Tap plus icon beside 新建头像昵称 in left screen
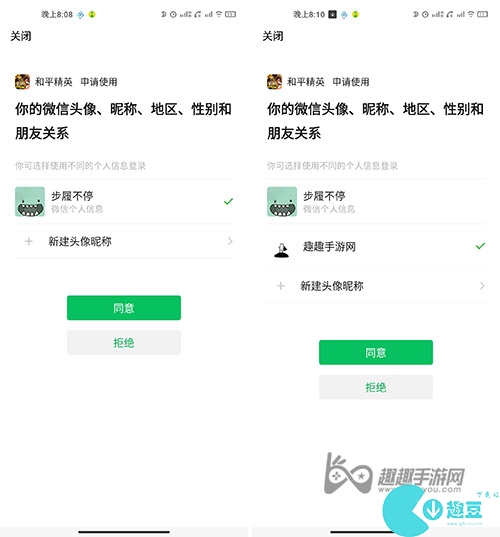Screen dimensions: 500x537 coord(29,241)
